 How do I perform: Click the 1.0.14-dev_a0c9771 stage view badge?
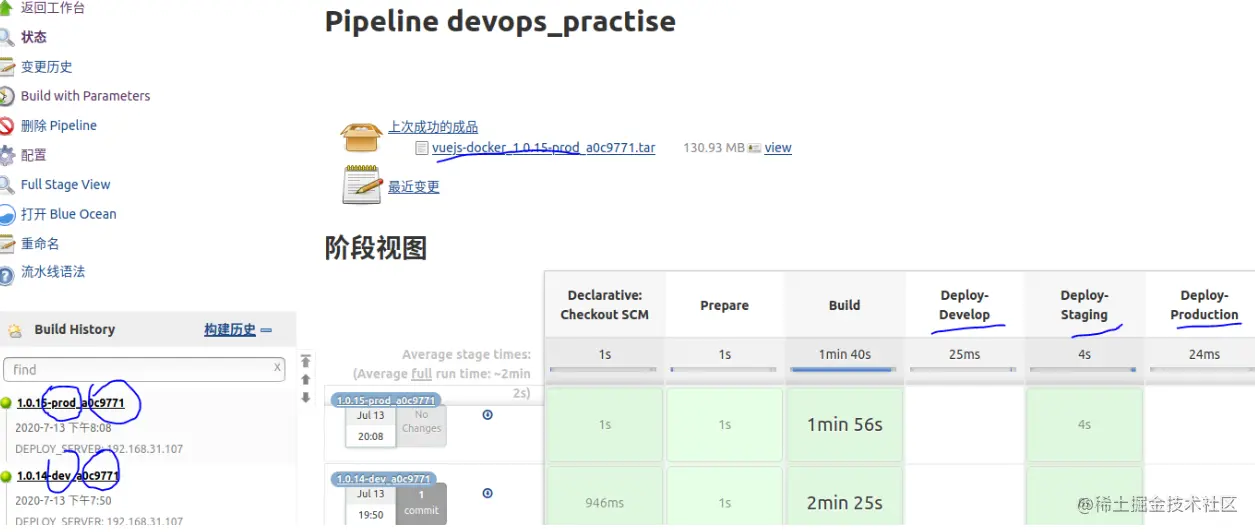(382, 479)
